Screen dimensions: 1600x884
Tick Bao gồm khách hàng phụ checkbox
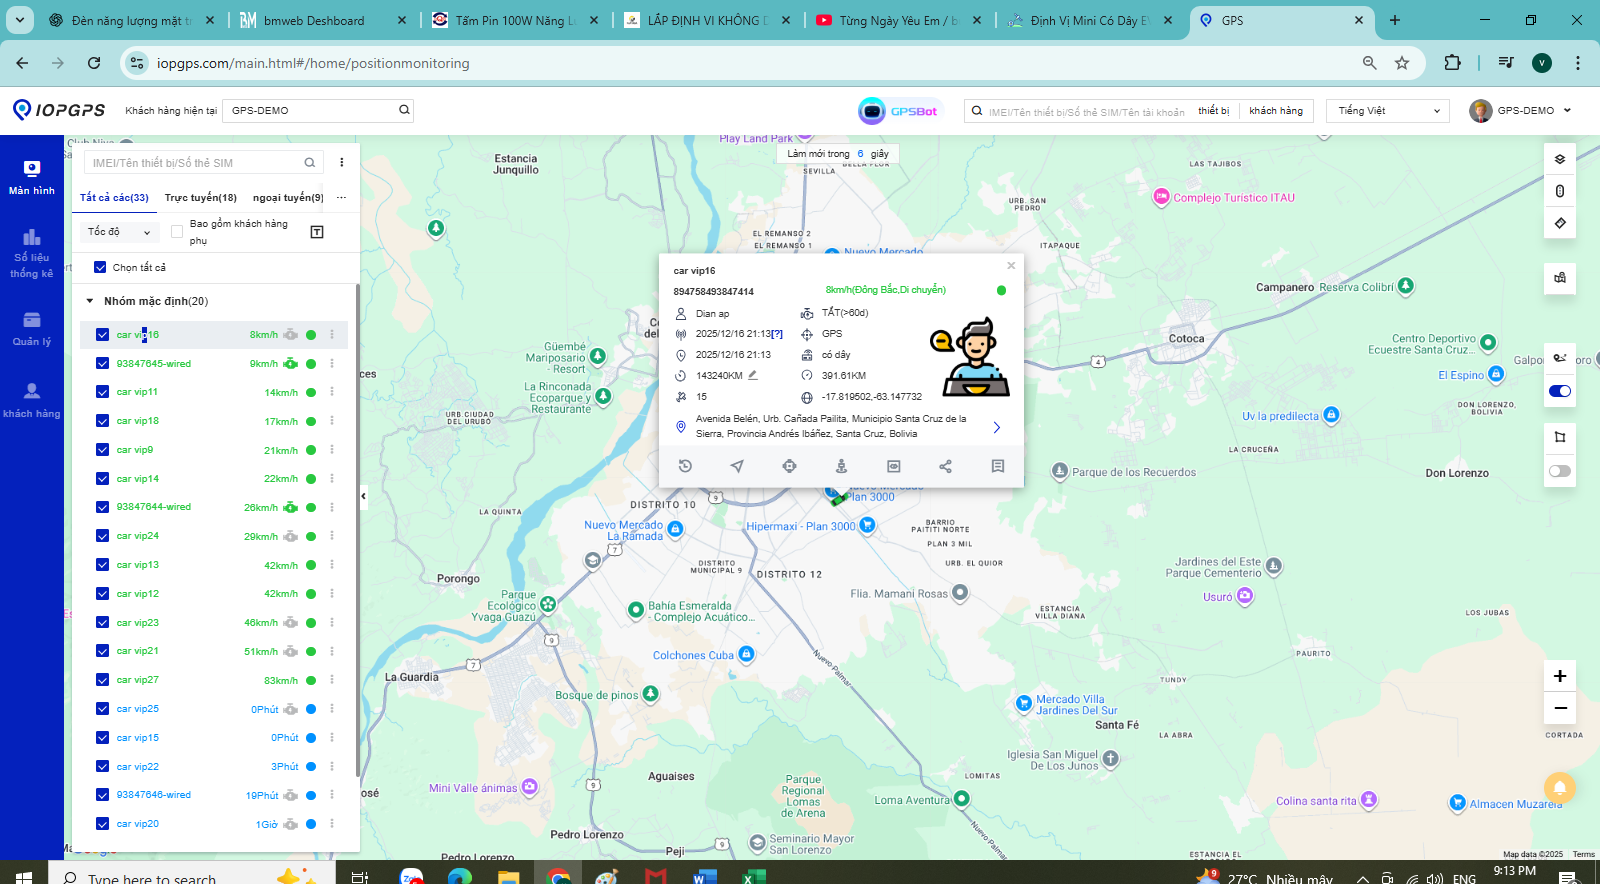(x=177, y=232)
